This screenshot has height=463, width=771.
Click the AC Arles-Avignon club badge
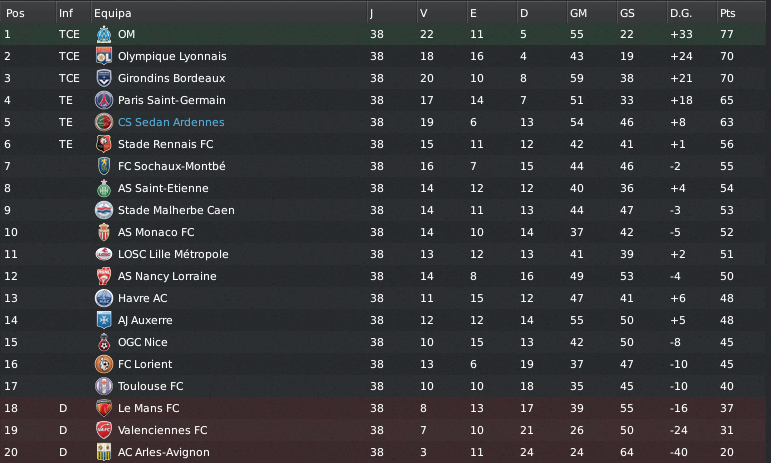(103, 452)
